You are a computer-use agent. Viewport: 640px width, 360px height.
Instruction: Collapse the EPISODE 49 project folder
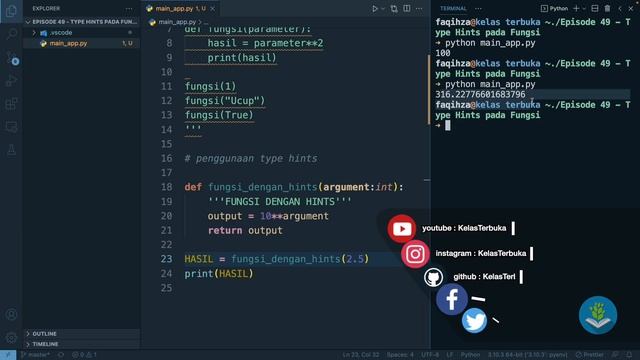click(x=82, y=22)
